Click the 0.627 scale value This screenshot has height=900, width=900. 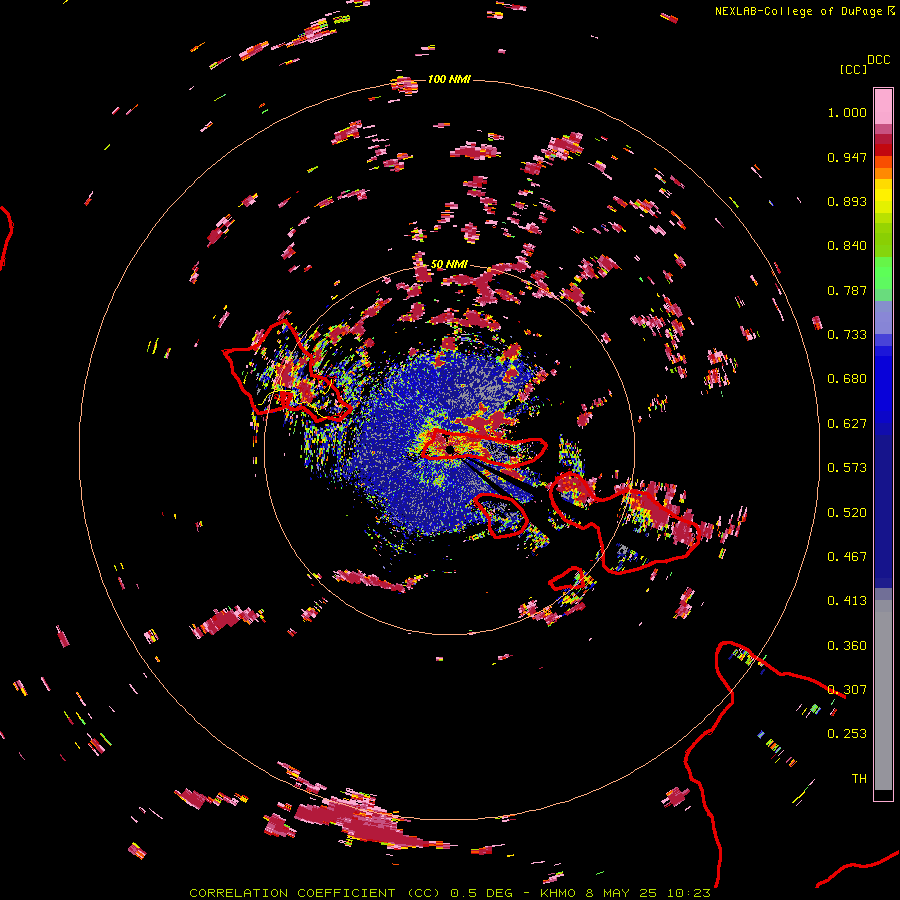(x=847, y=424)
